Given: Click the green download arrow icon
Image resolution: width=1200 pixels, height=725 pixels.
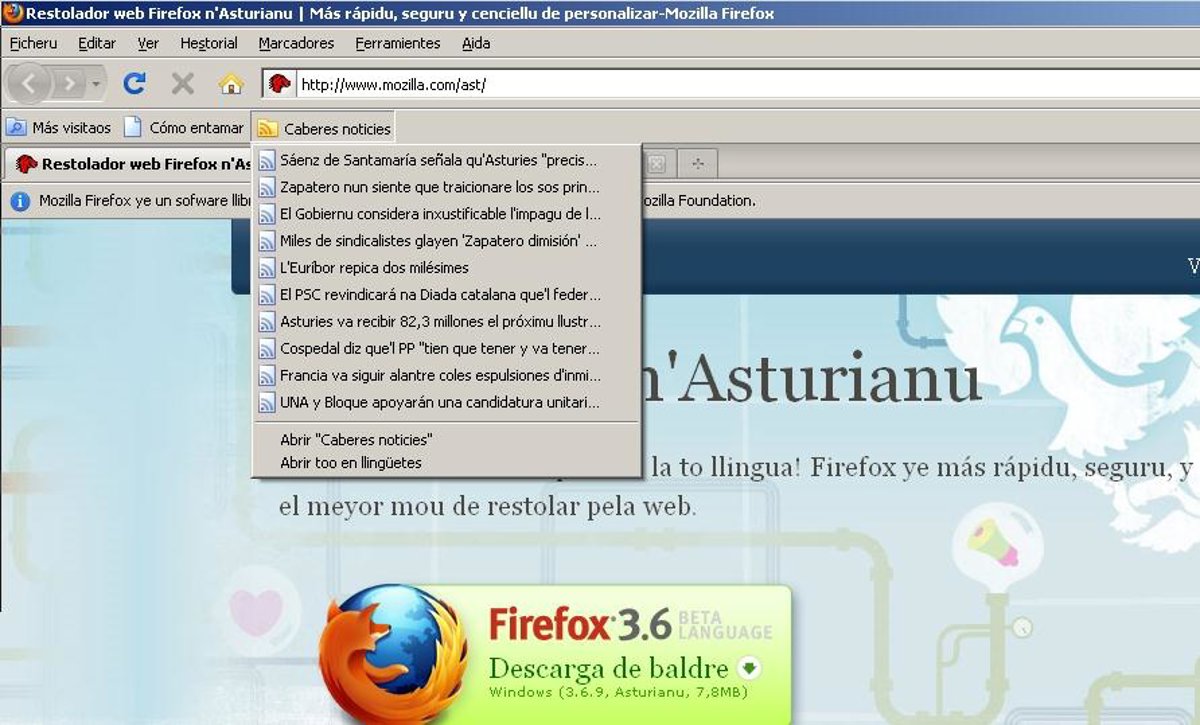Looking at the screenshot, I should coord(748,668).
